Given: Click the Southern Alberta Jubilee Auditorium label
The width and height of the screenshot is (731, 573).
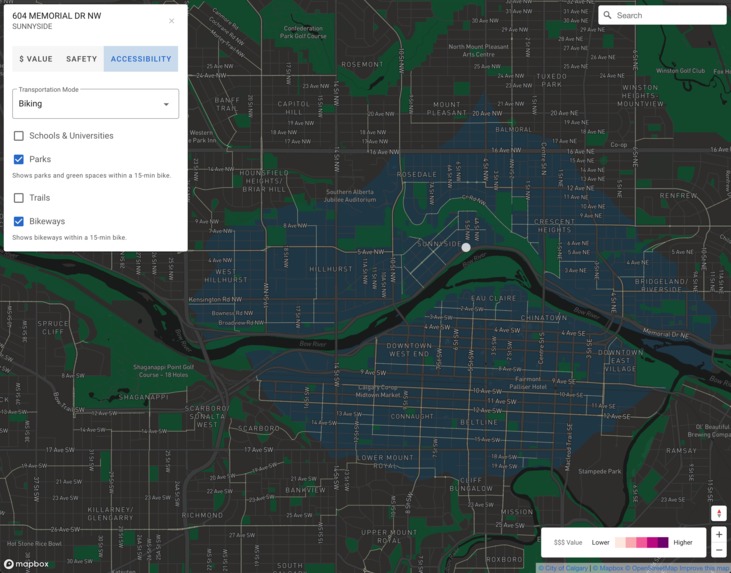Looking at the screenshot, I should point(350,196).
